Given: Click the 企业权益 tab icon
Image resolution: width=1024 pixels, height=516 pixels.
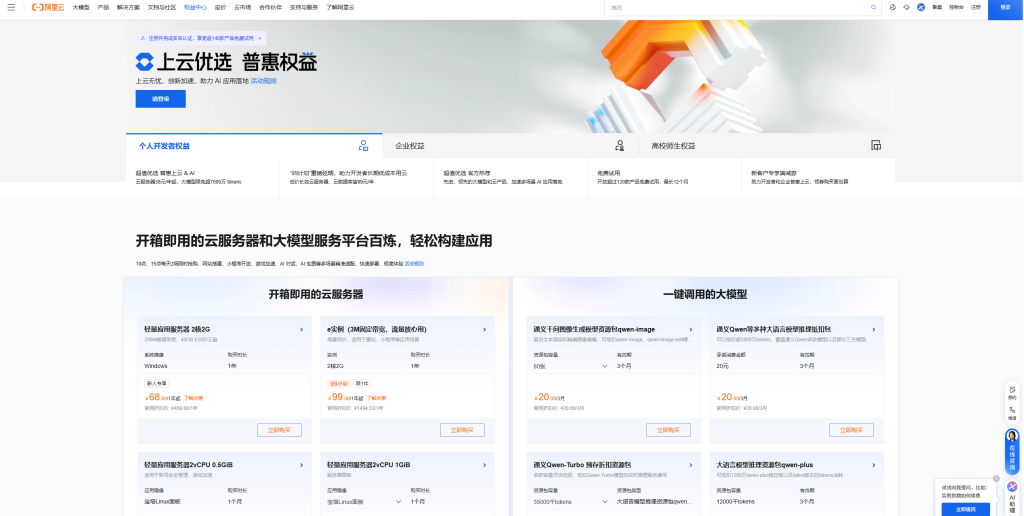Looking at the screenshot, I should point(620,146).
